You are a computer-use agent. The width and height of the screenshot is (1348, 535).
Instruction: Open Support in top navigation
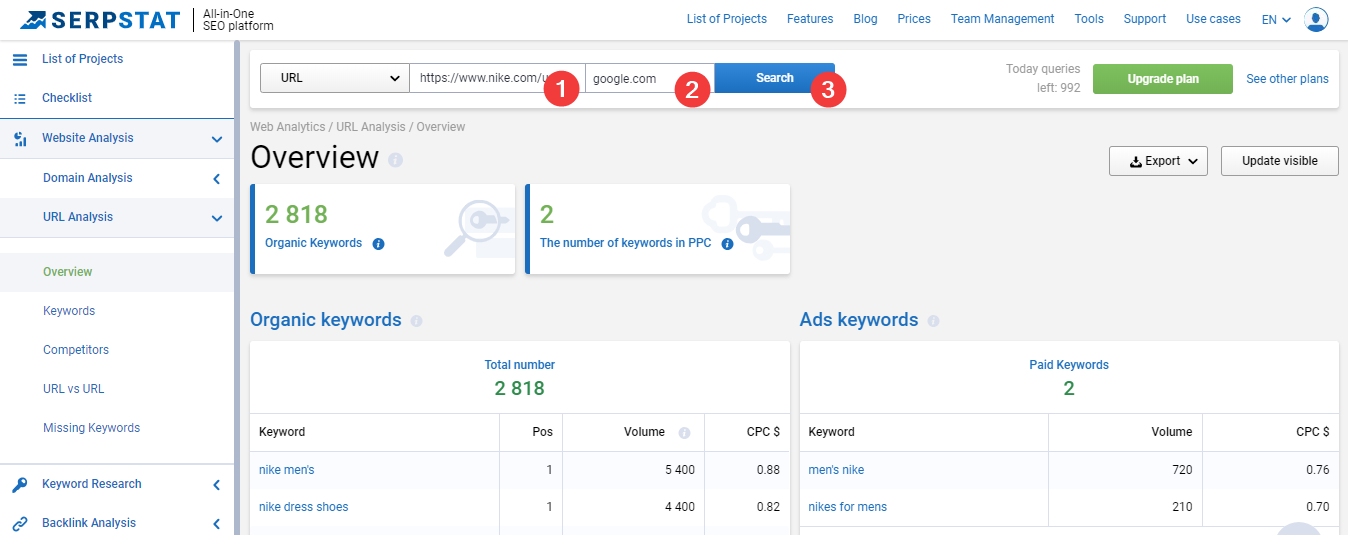coord(1145,19)
